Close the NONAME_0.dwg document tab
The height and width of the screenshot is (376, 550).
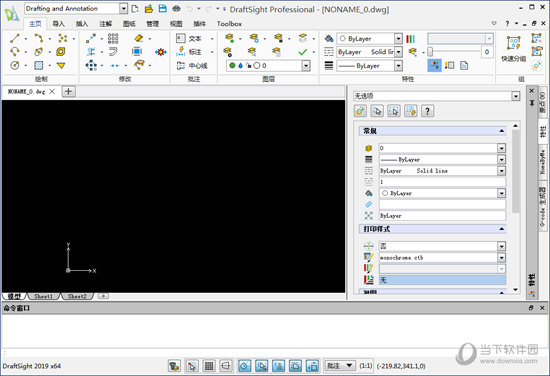(x=52, y=92)
